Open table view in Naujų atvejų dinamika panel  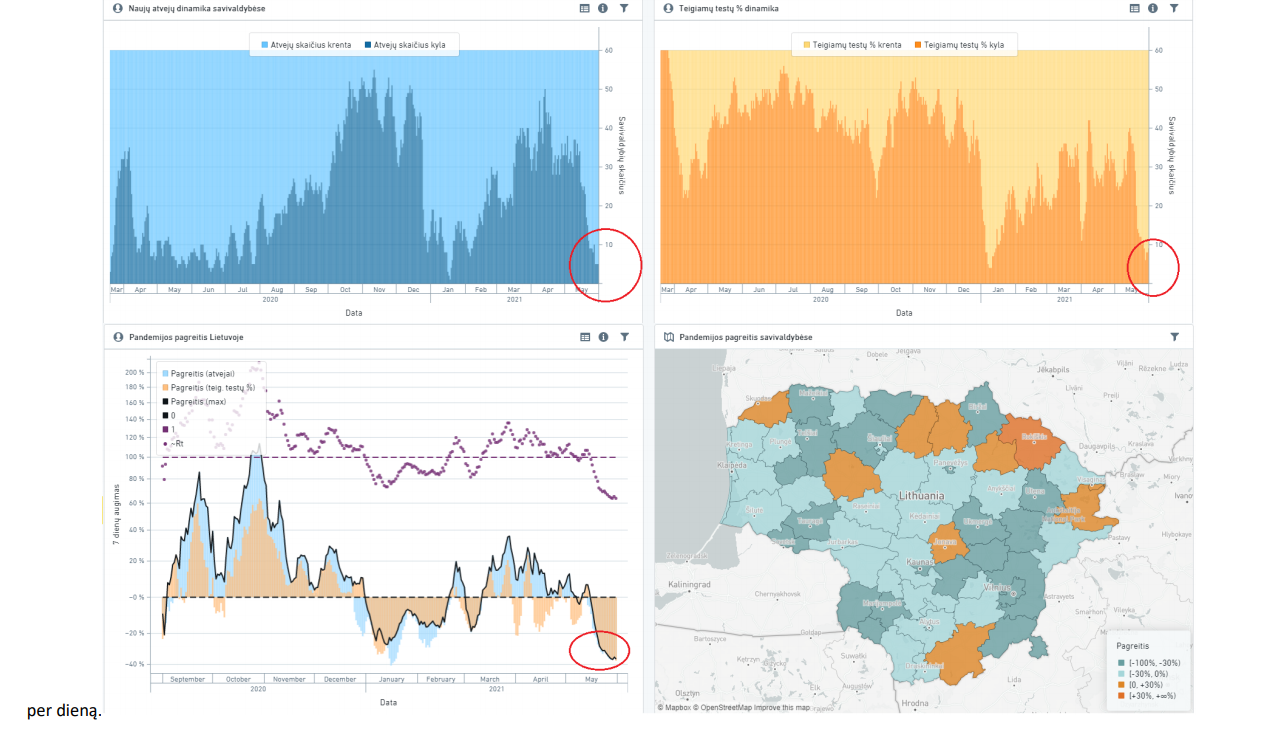pyautogui.click(x=585, y=8)
